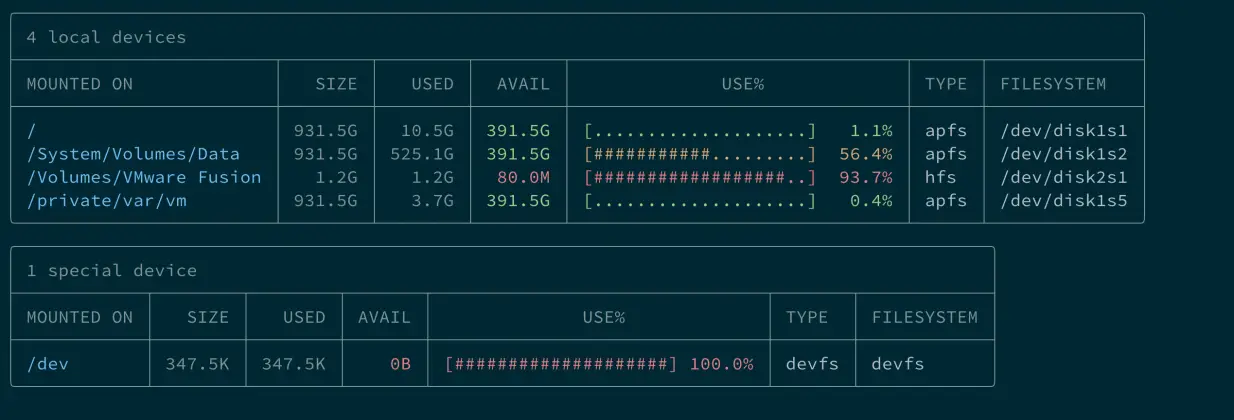Click USE% column header in special device table
This screenshot has height=420, width=1234.
point(603,317)
